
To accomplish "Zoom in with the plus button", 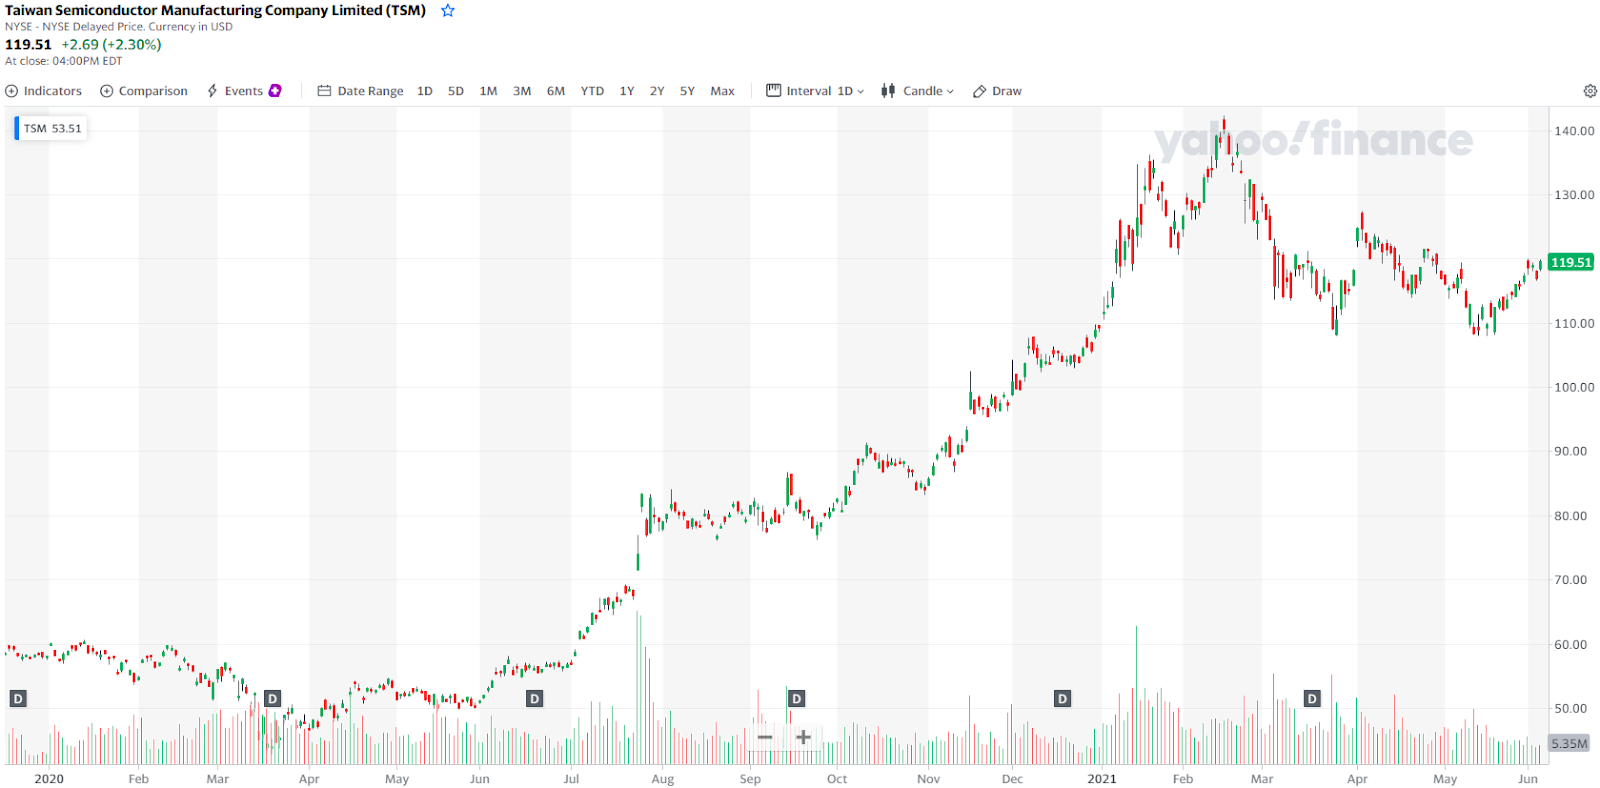I will [x=803, y=737].
